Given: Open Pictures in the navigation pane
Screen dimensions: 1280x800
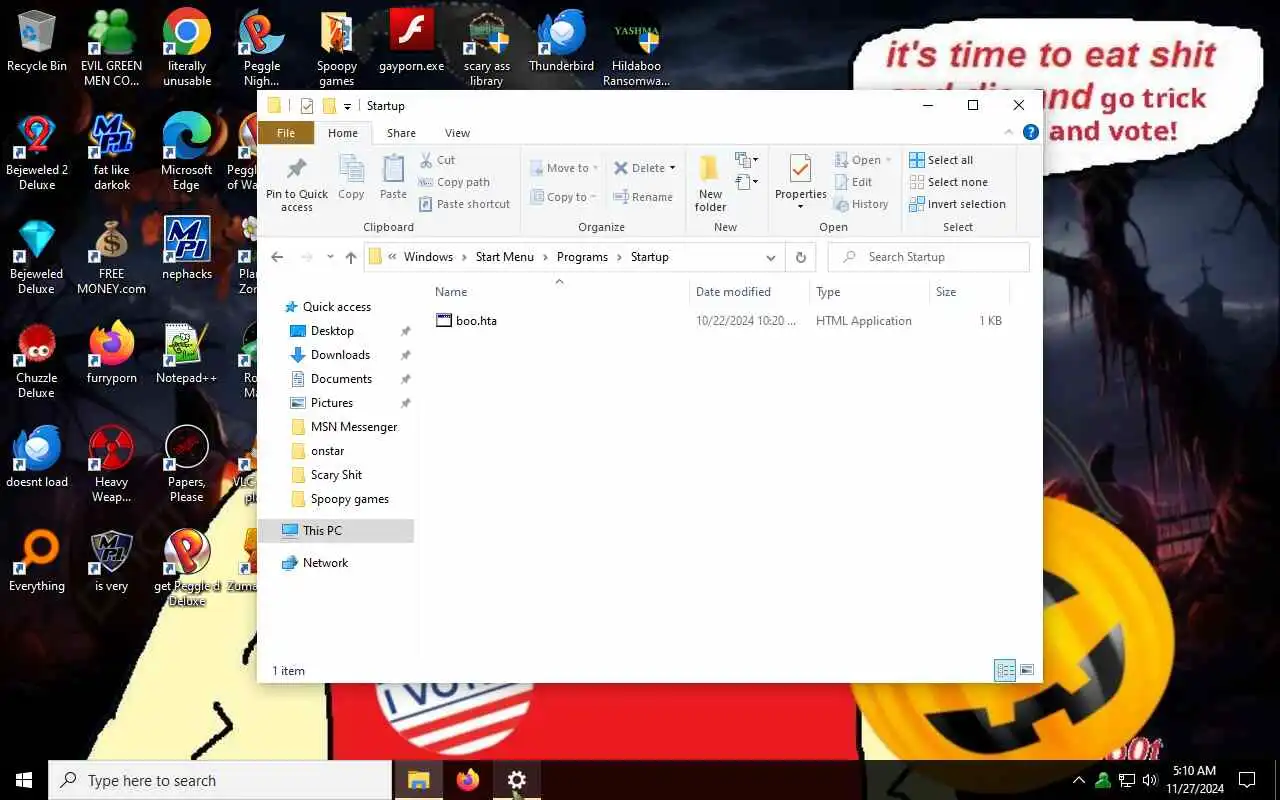Looking at the screenshot, I should tap(332, 403).
